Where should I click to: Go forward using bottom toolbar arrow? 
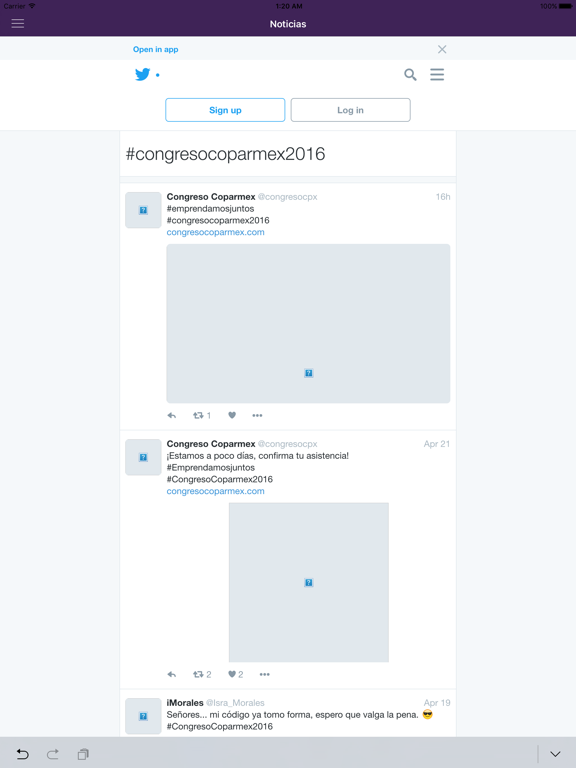52,754
